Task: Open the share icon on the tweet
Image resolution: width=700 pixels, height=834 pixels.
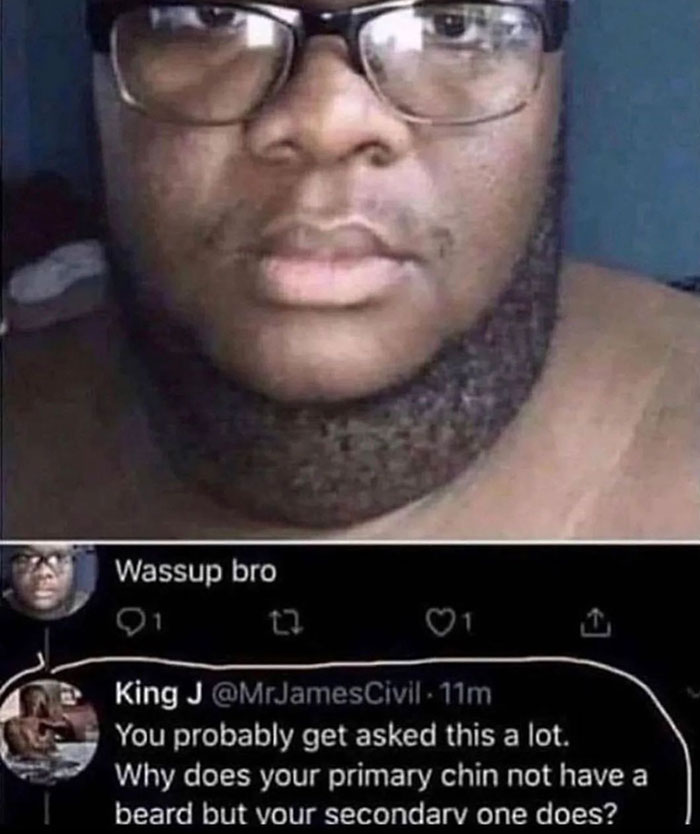Action: pos(595,622)
